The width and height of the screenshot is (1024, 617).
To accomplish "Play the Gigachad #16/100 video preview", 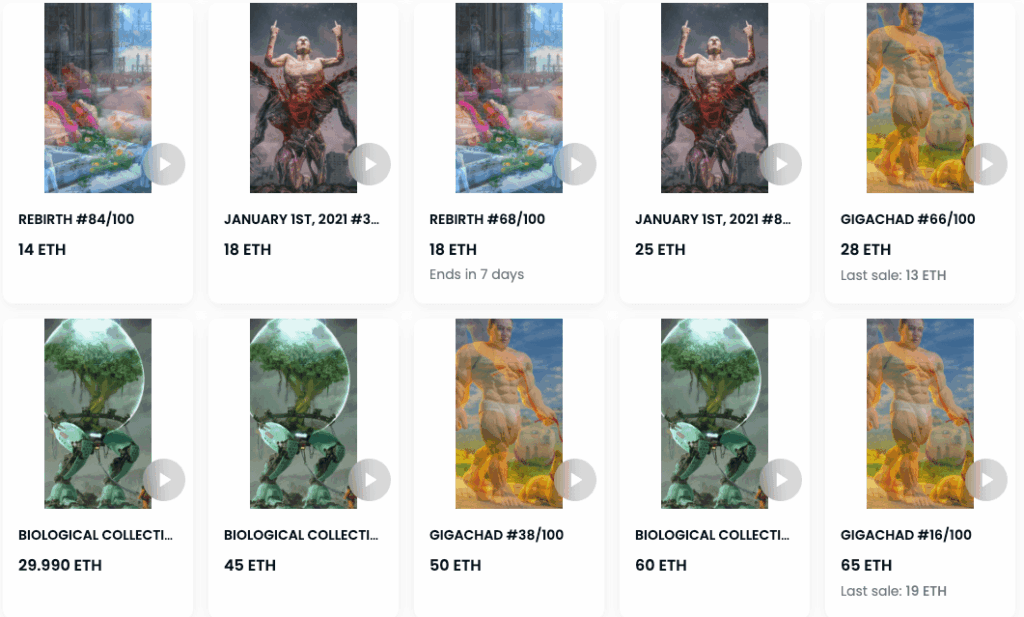I will 987,480.
